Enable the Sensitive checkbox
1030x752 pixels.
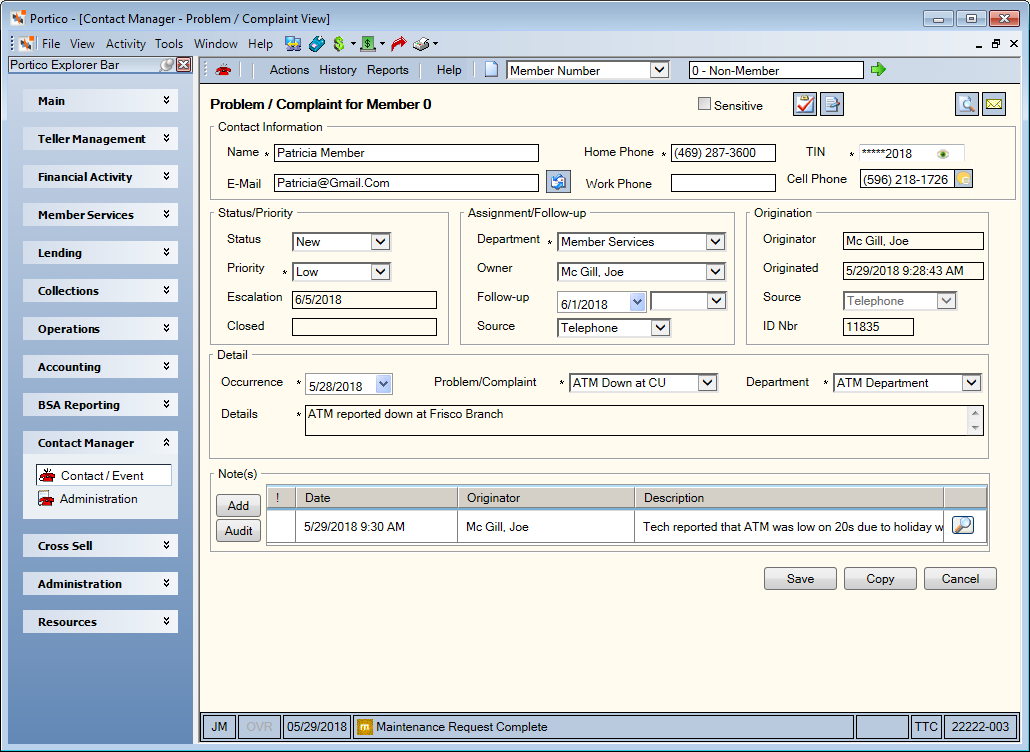[x=704, y=104]
